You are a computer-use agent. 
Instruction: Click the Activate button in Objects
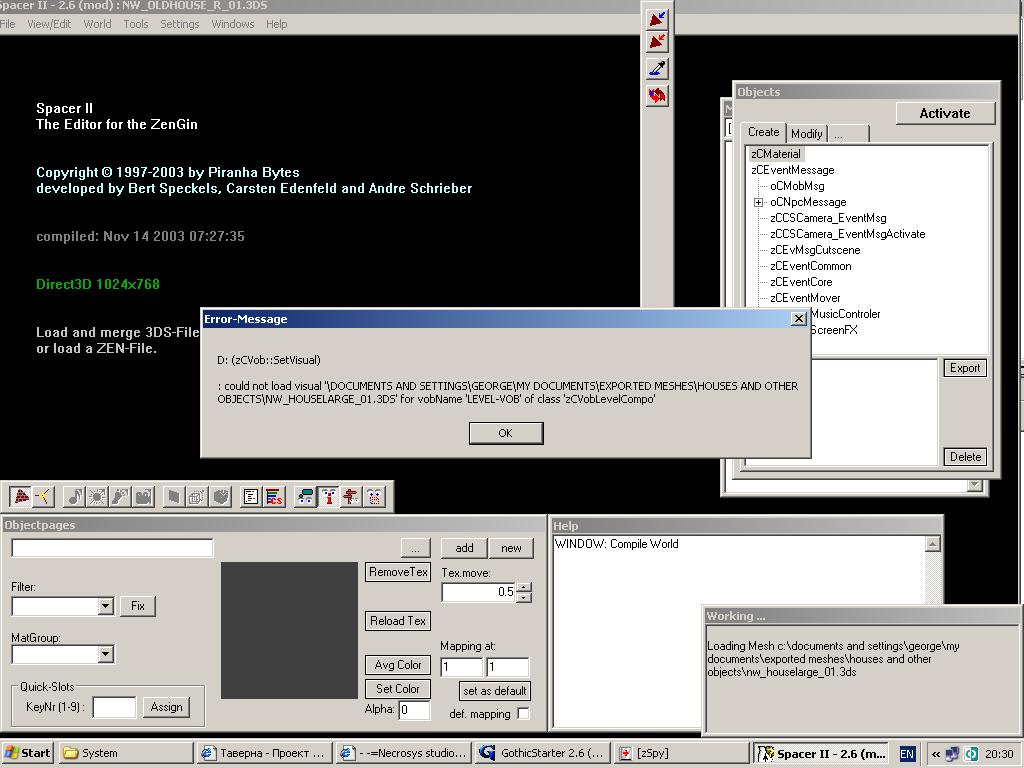coord(945,113)
